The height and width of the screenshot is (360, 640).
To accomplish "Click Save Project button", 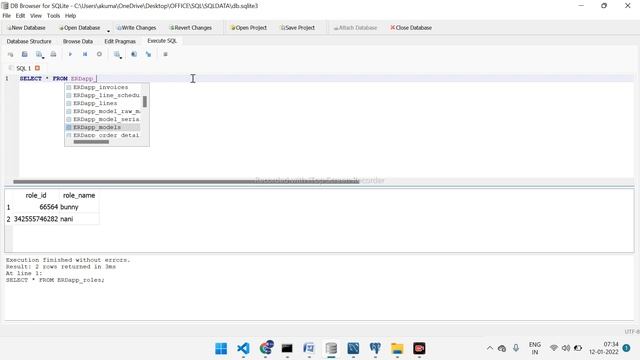I will [298, 28].
